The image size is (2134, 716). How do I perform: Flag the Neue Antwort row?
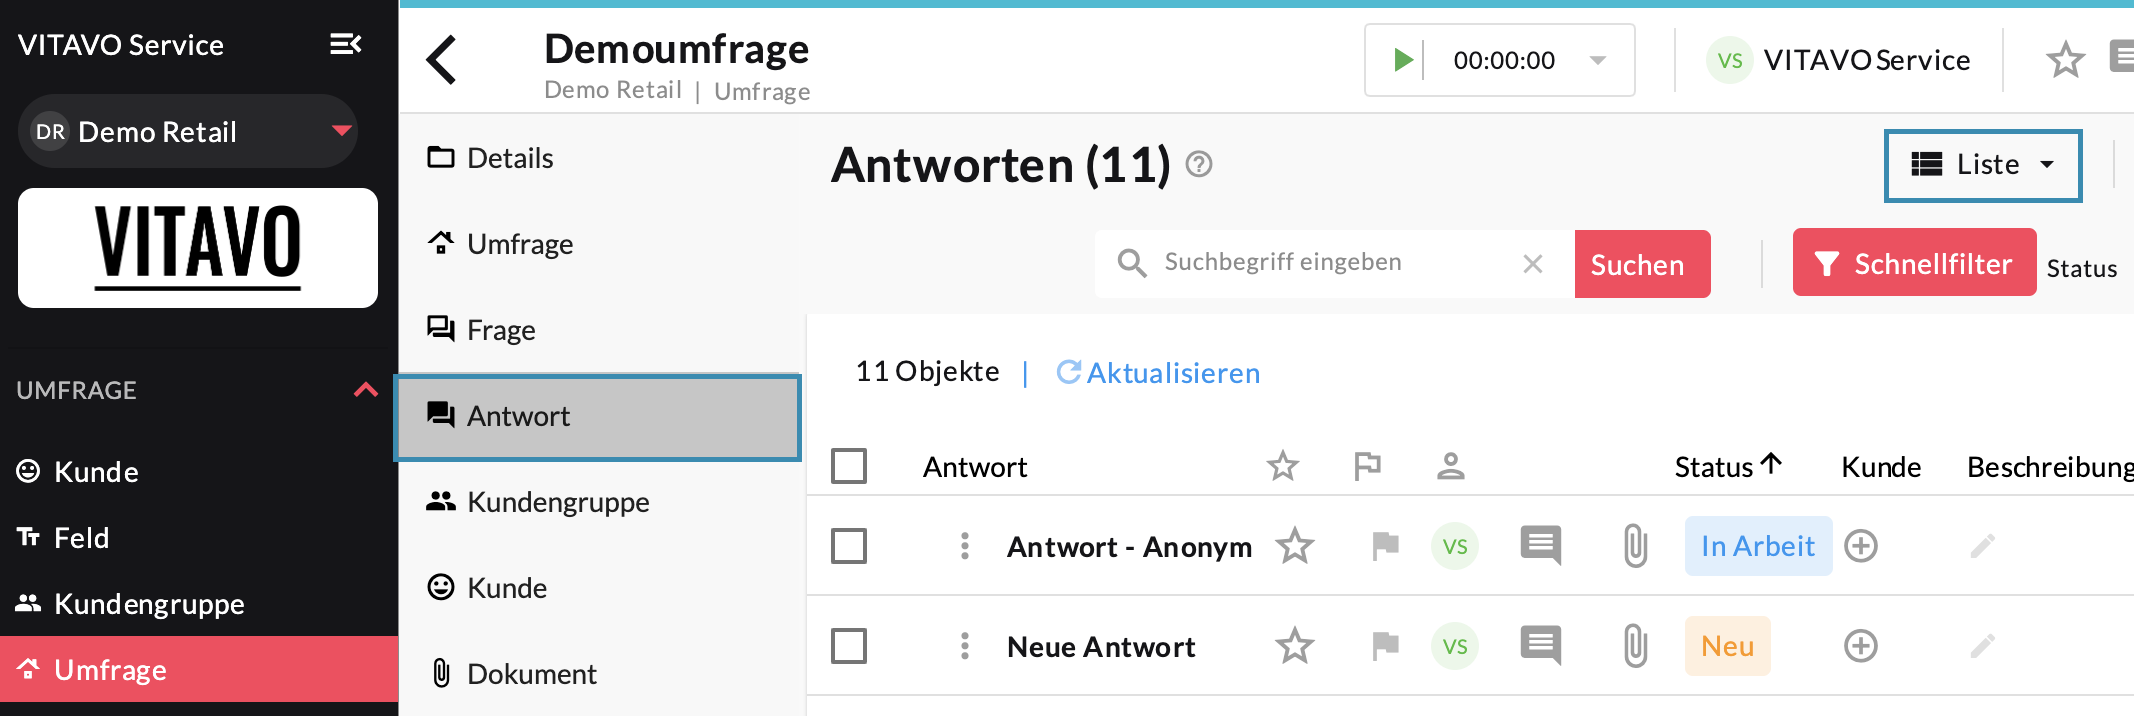point(1385,646)
